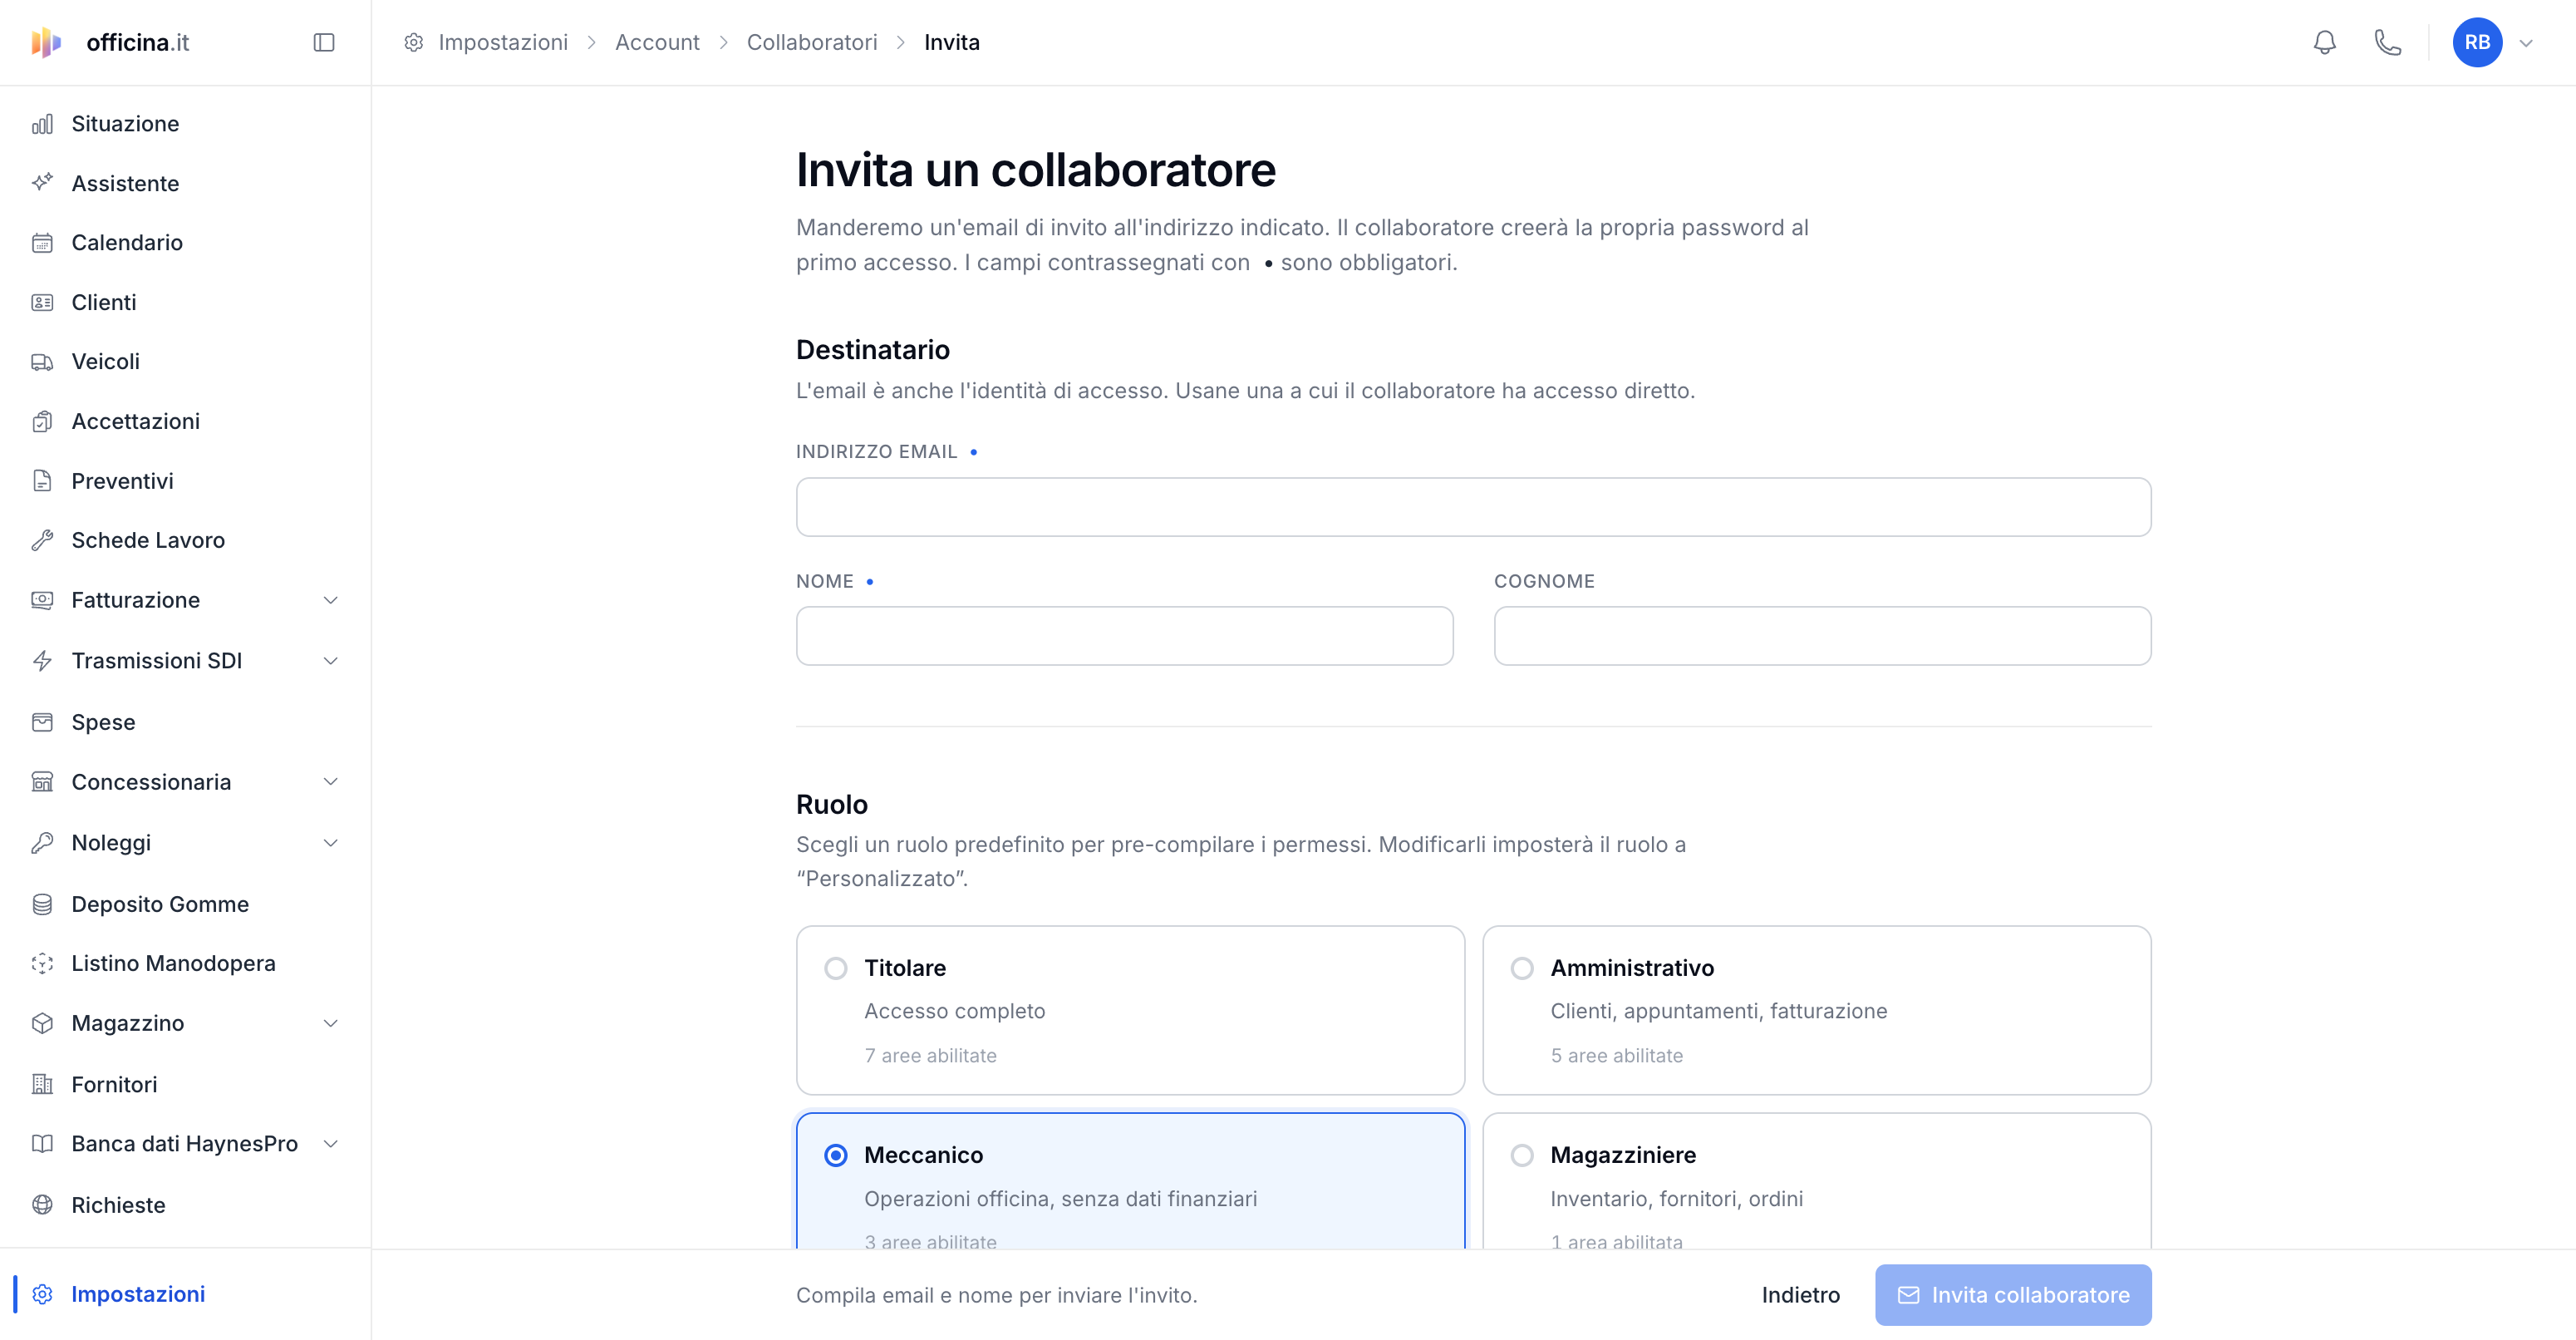This screenshot has height=1340, width=2576.
Task: Click the Fatturazione banknote icon
Action: coord(42,600)
